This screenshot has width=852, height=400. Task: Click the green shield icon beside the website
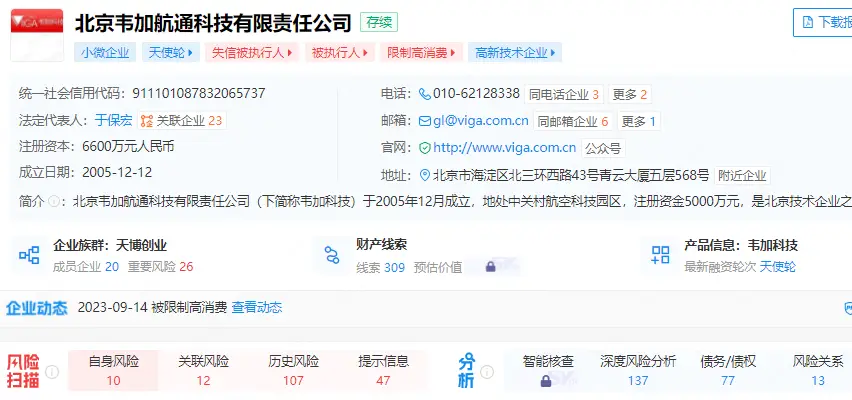[x=425, y=148]
